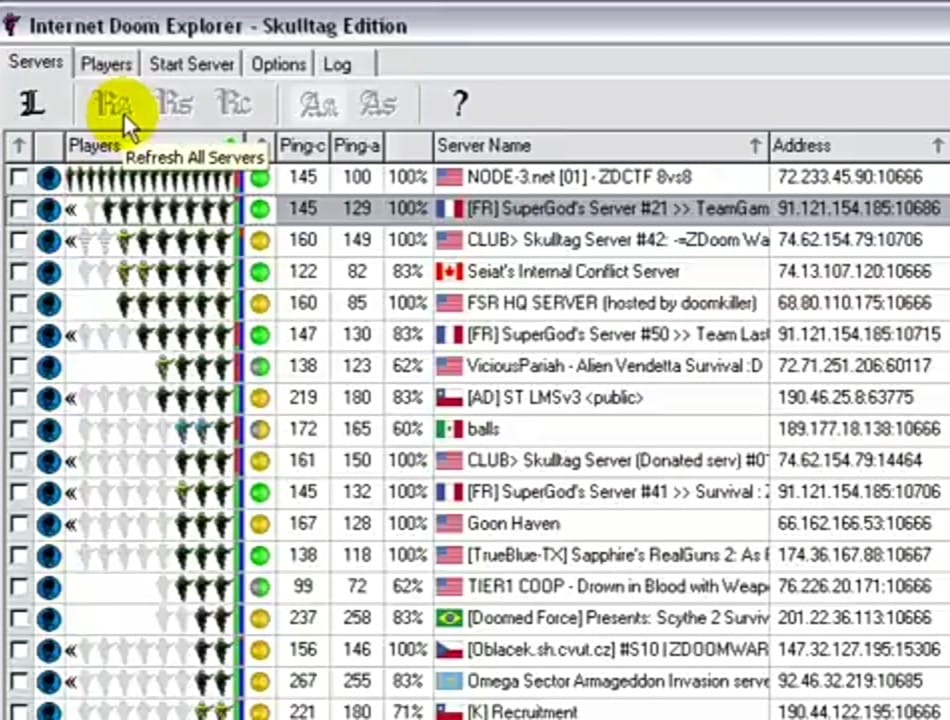Click the Mexican flag beside balls server
Viewport: 950px width, 720px height.
[449, 430]
